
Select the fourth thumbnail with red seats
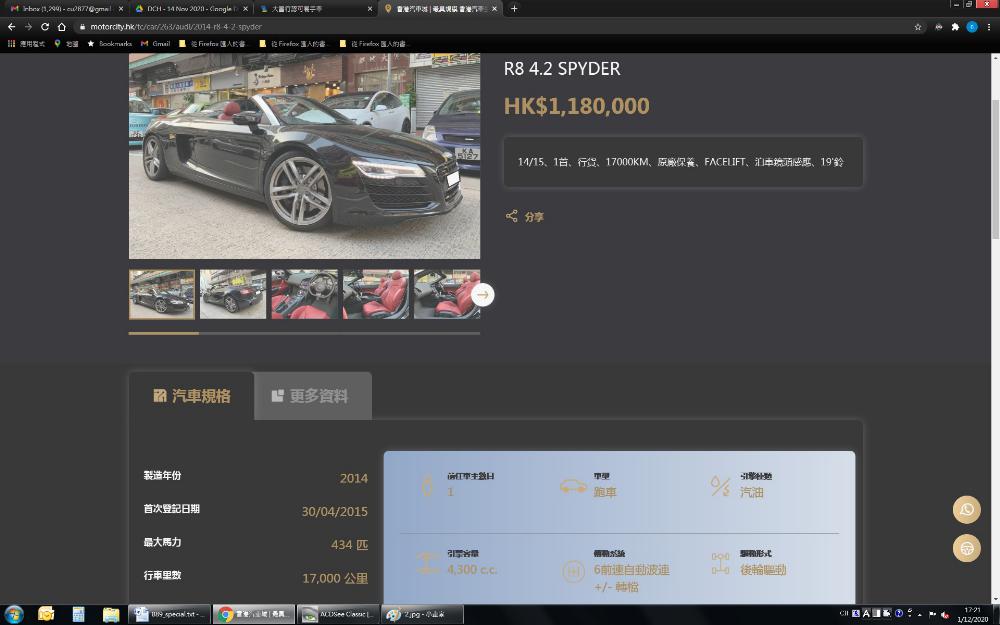click(376, 294)
